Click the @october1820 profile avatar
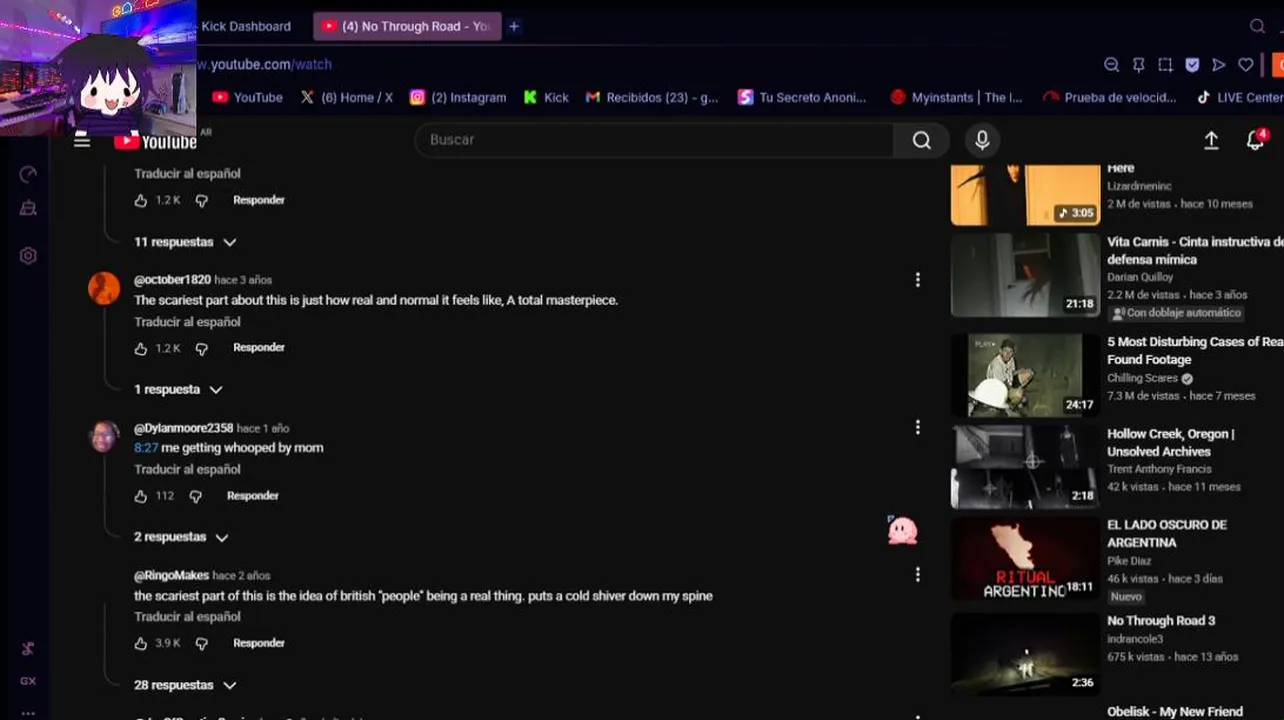 [104, 288]
